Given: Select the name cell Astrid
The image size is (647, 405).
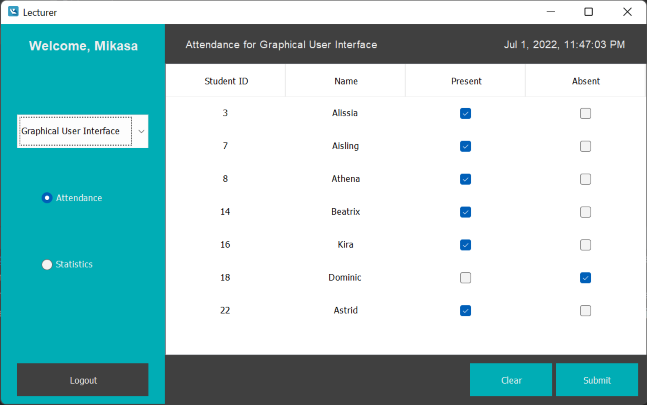Looking at the screenshot, I should [x=346, y=310].
